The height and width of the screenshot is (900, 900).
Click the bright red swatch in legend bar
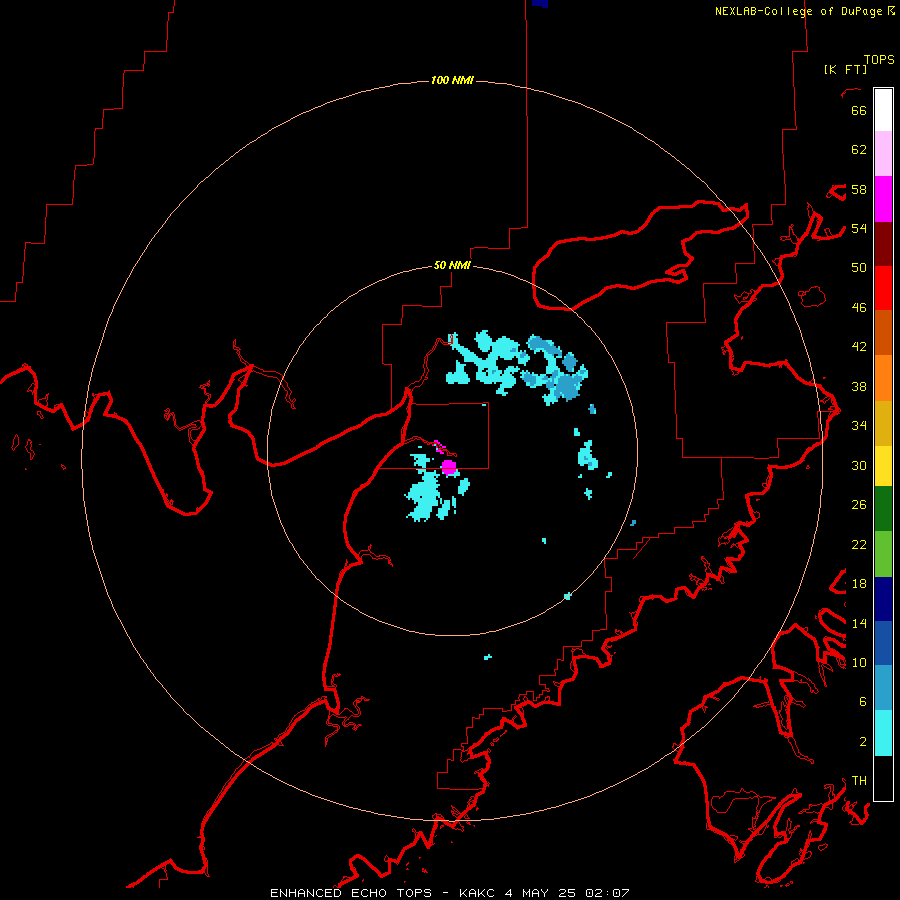click(883, 288)
